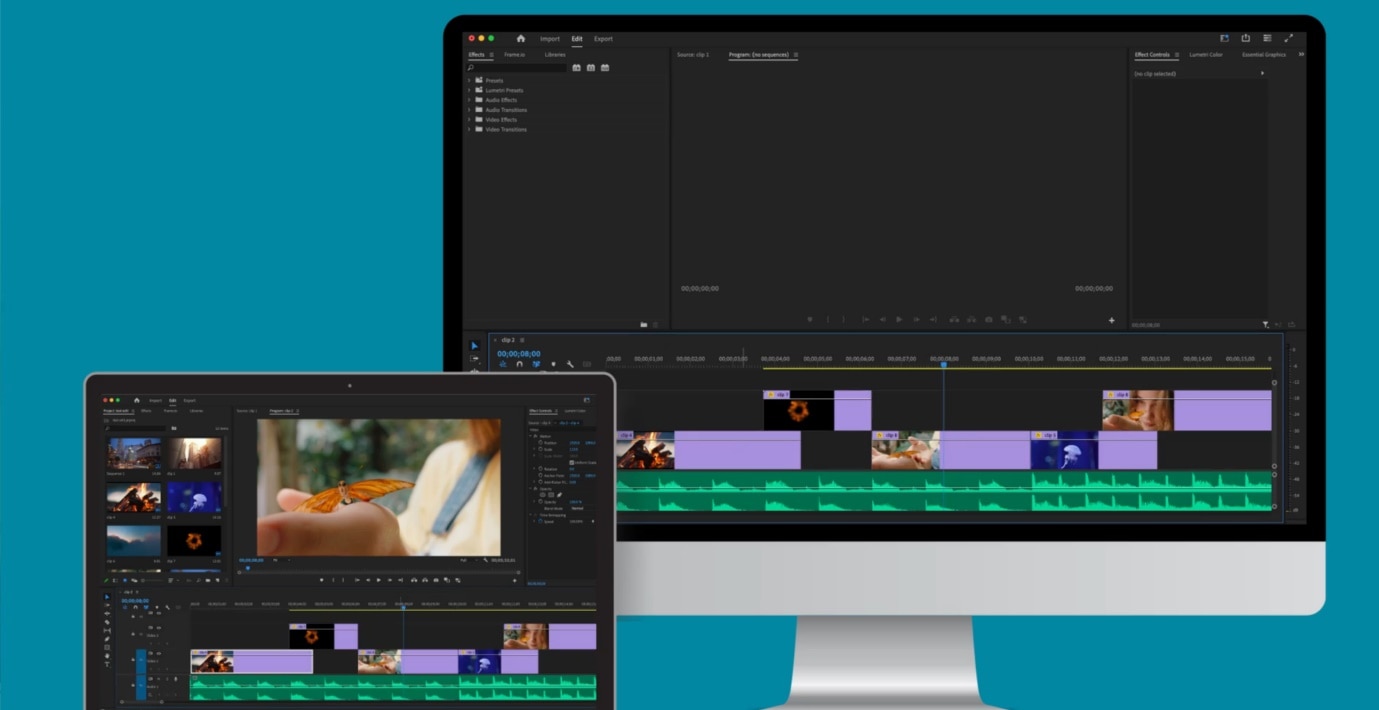The width and height of the screenshot is (1379, 710).
Task: Open the button editor plus icon on monitor
Action: 1111,321
